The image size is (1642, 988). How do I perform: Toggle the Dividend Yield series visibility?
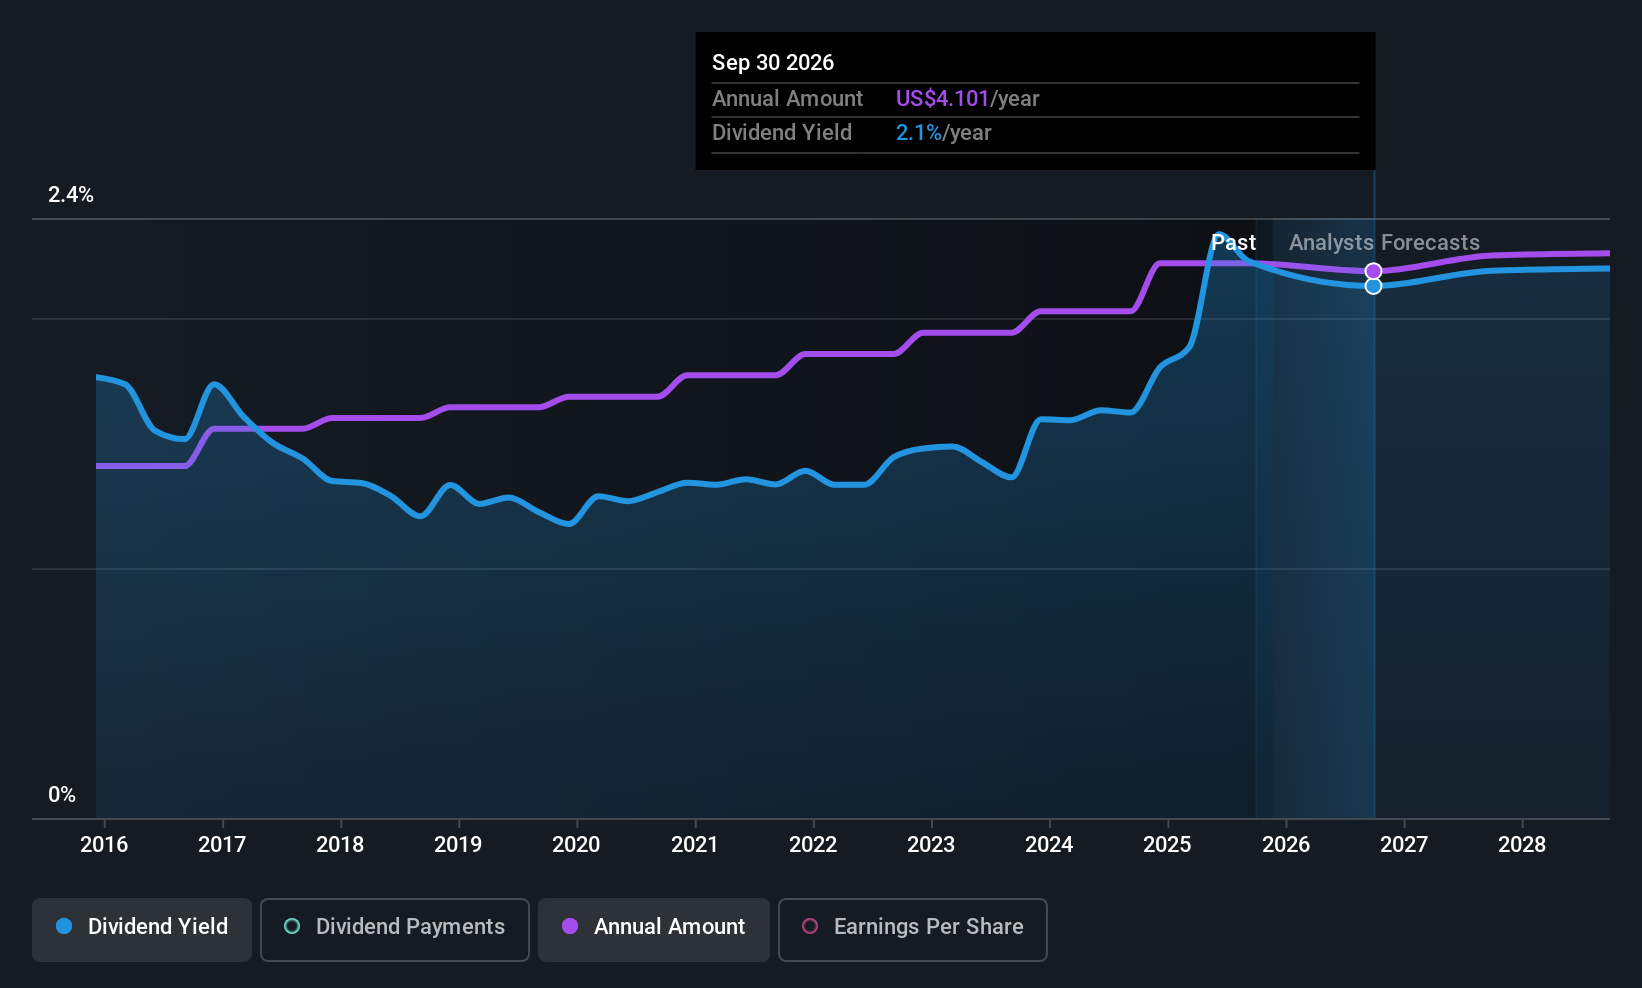point(141,928)
